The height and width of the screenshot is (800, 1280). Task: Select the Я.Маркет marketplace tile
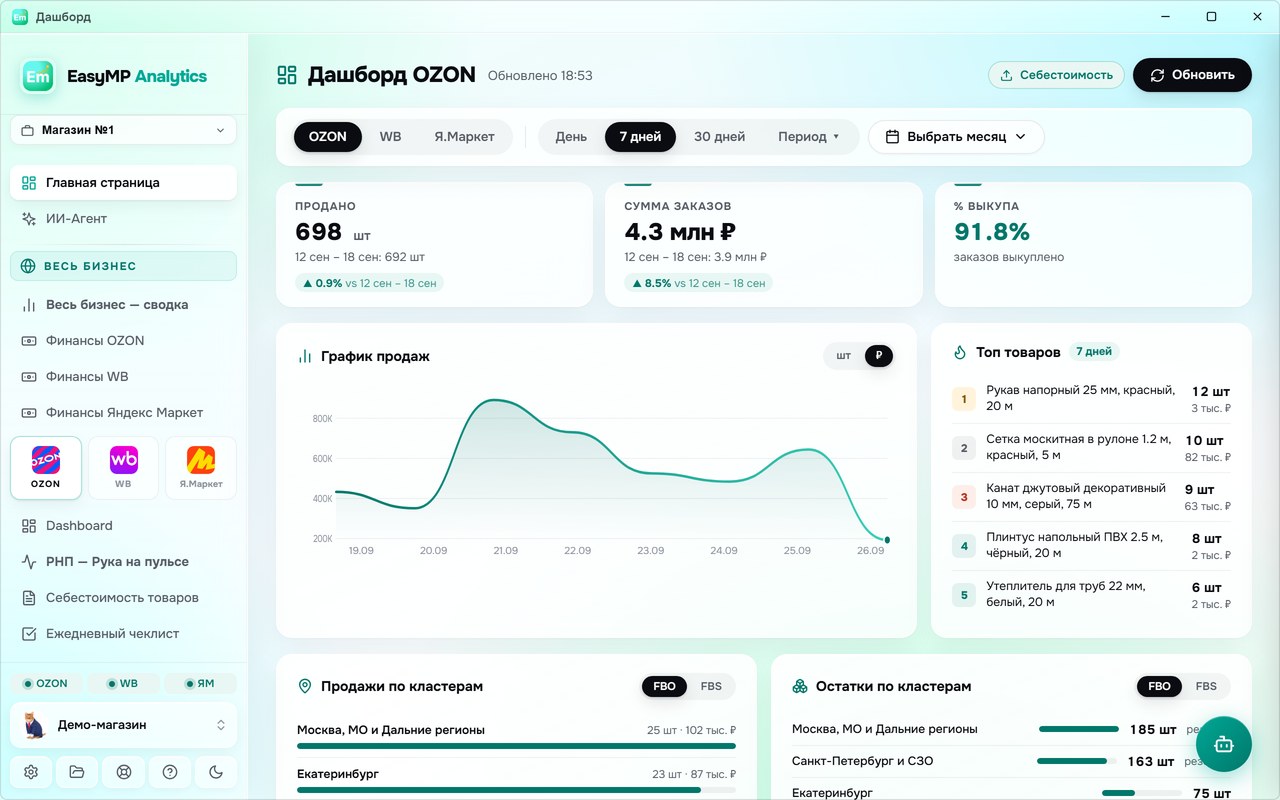point(201,467)
